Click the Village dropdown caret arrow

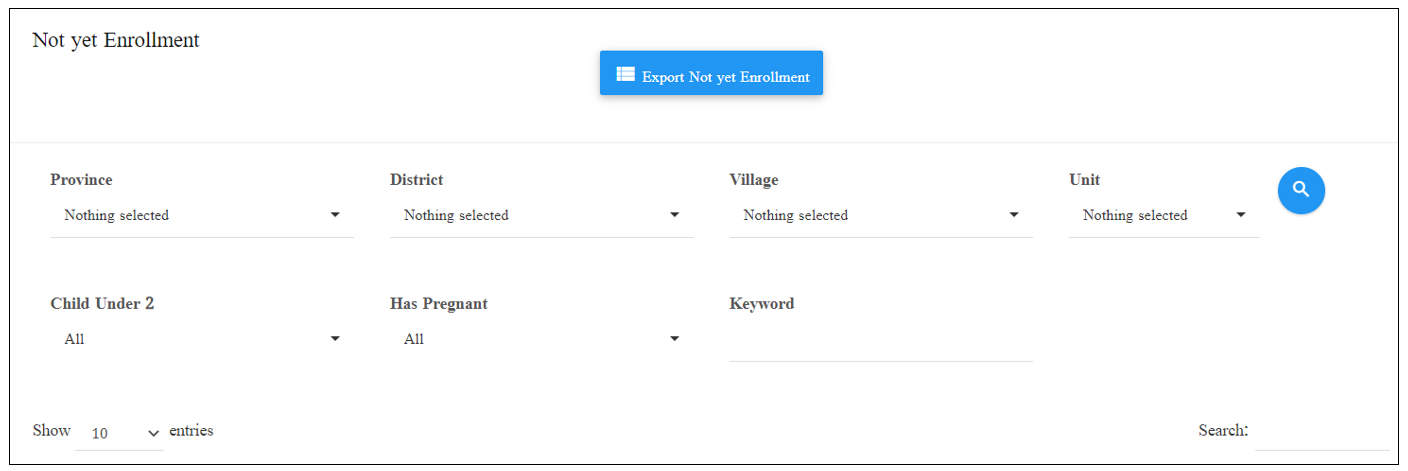tap(1014, 215)
